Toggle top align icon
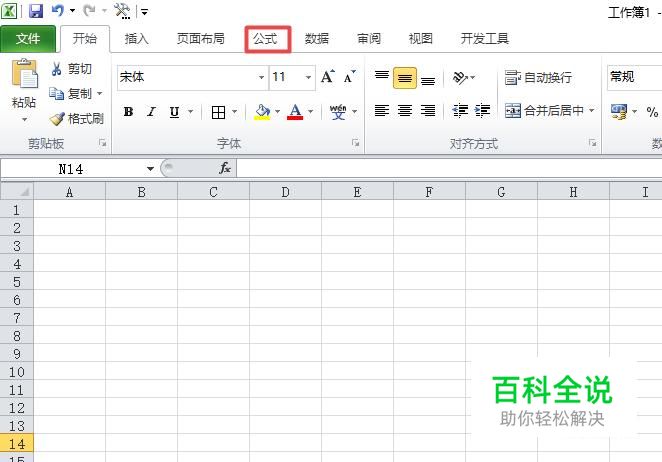 coord(382,77)
